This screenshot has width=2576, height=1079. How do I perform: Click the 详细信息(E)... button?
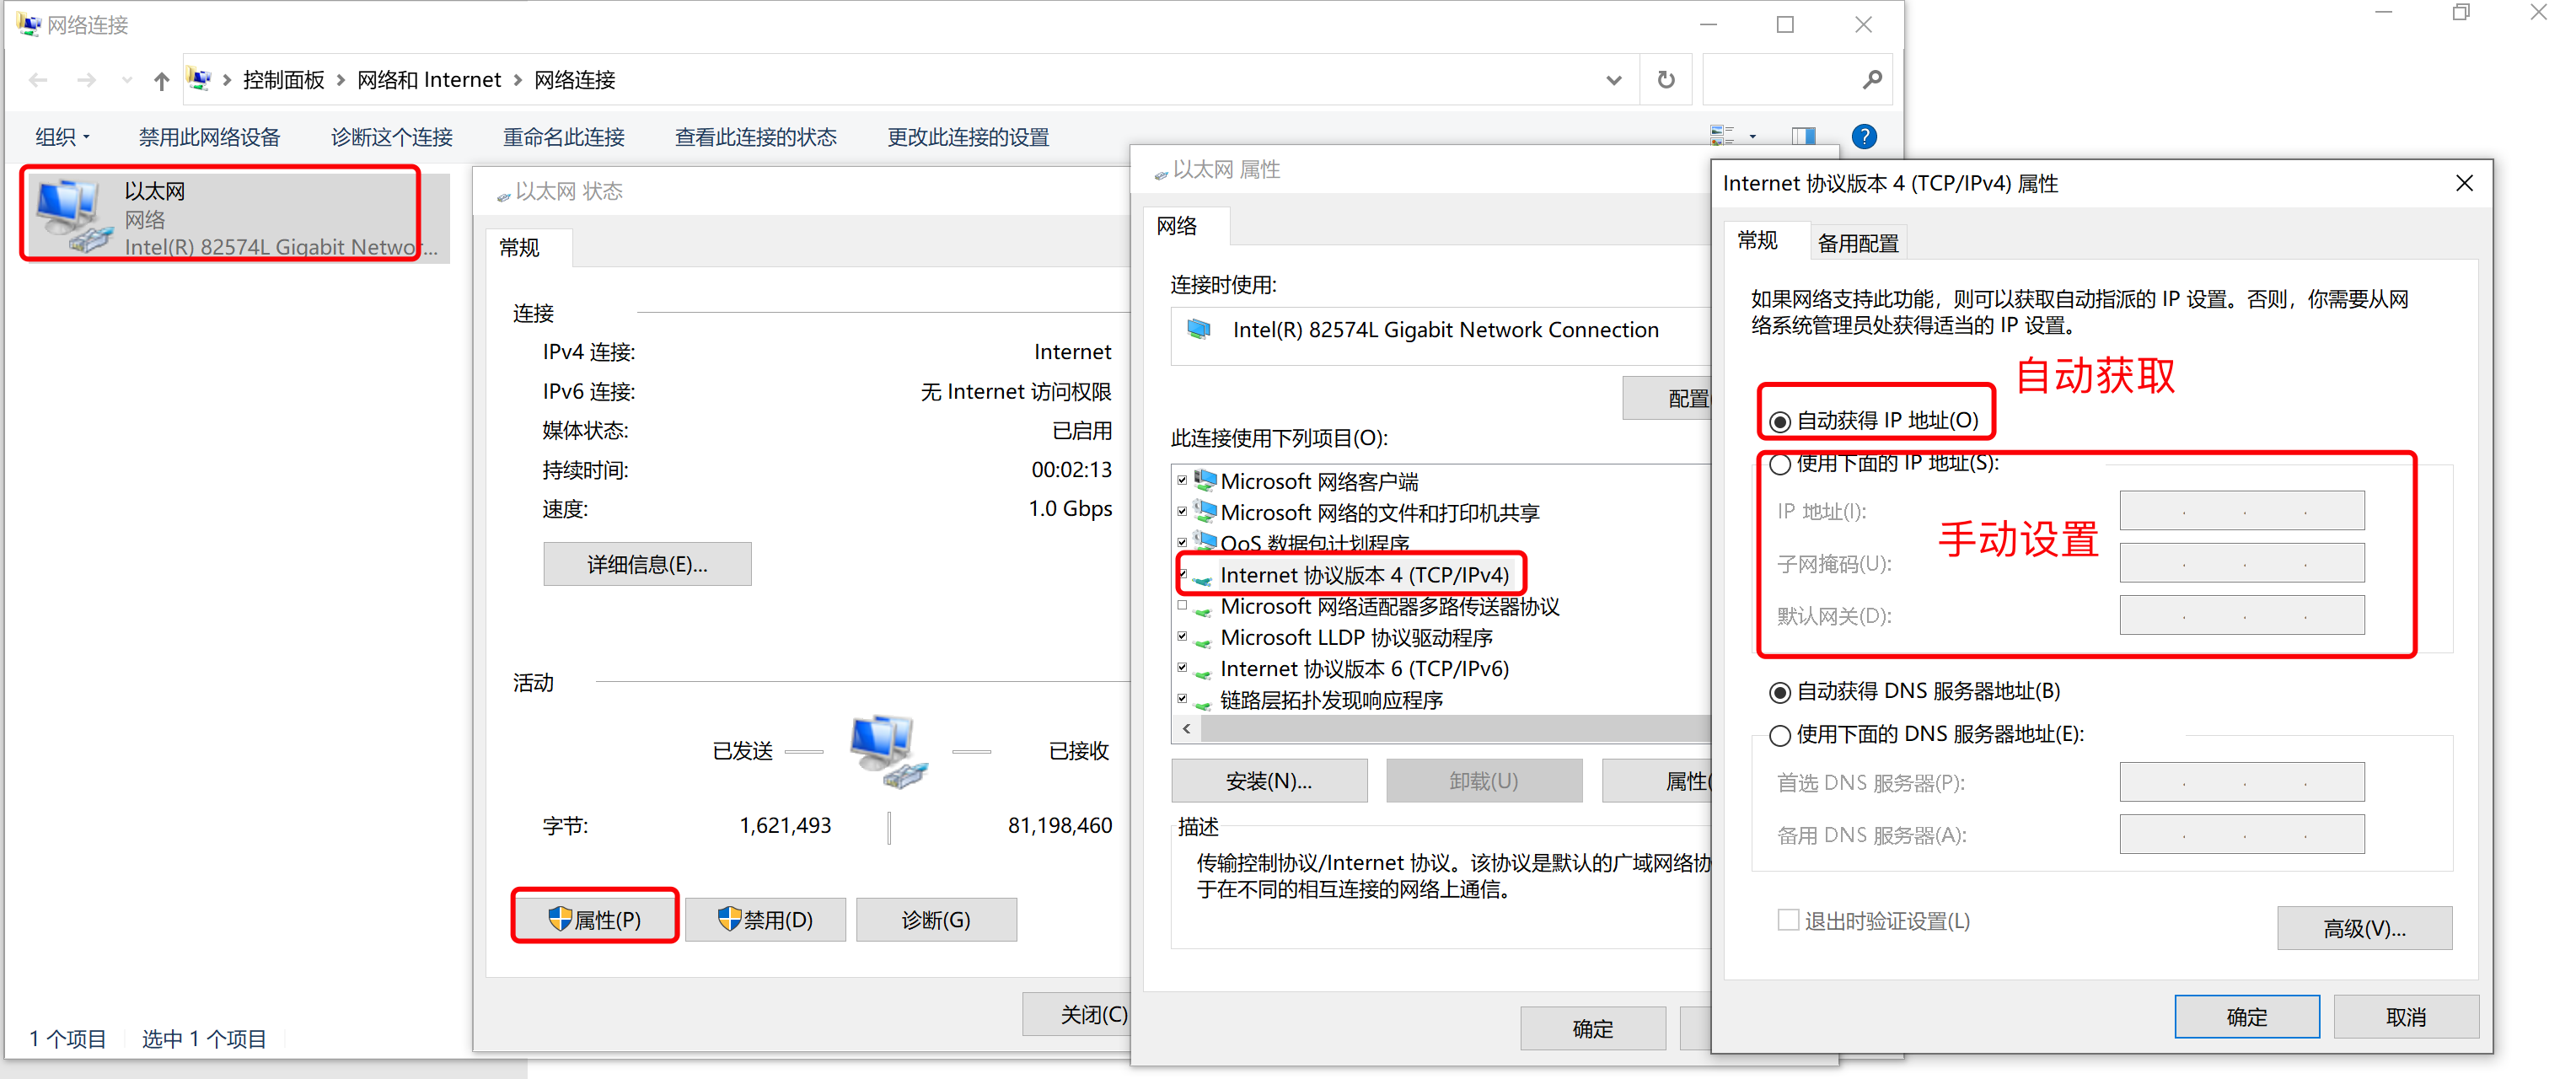tap(647, 565)
